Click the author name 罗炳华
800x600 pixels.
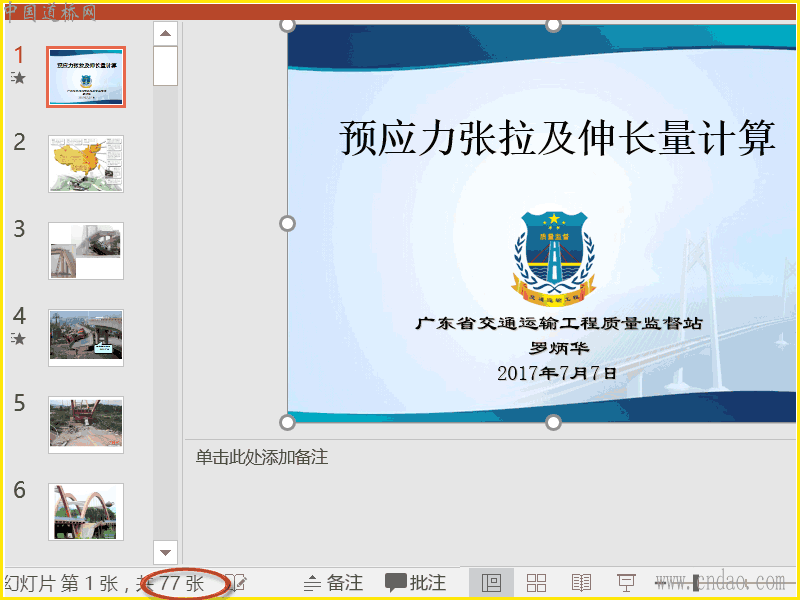coord(559,348)
